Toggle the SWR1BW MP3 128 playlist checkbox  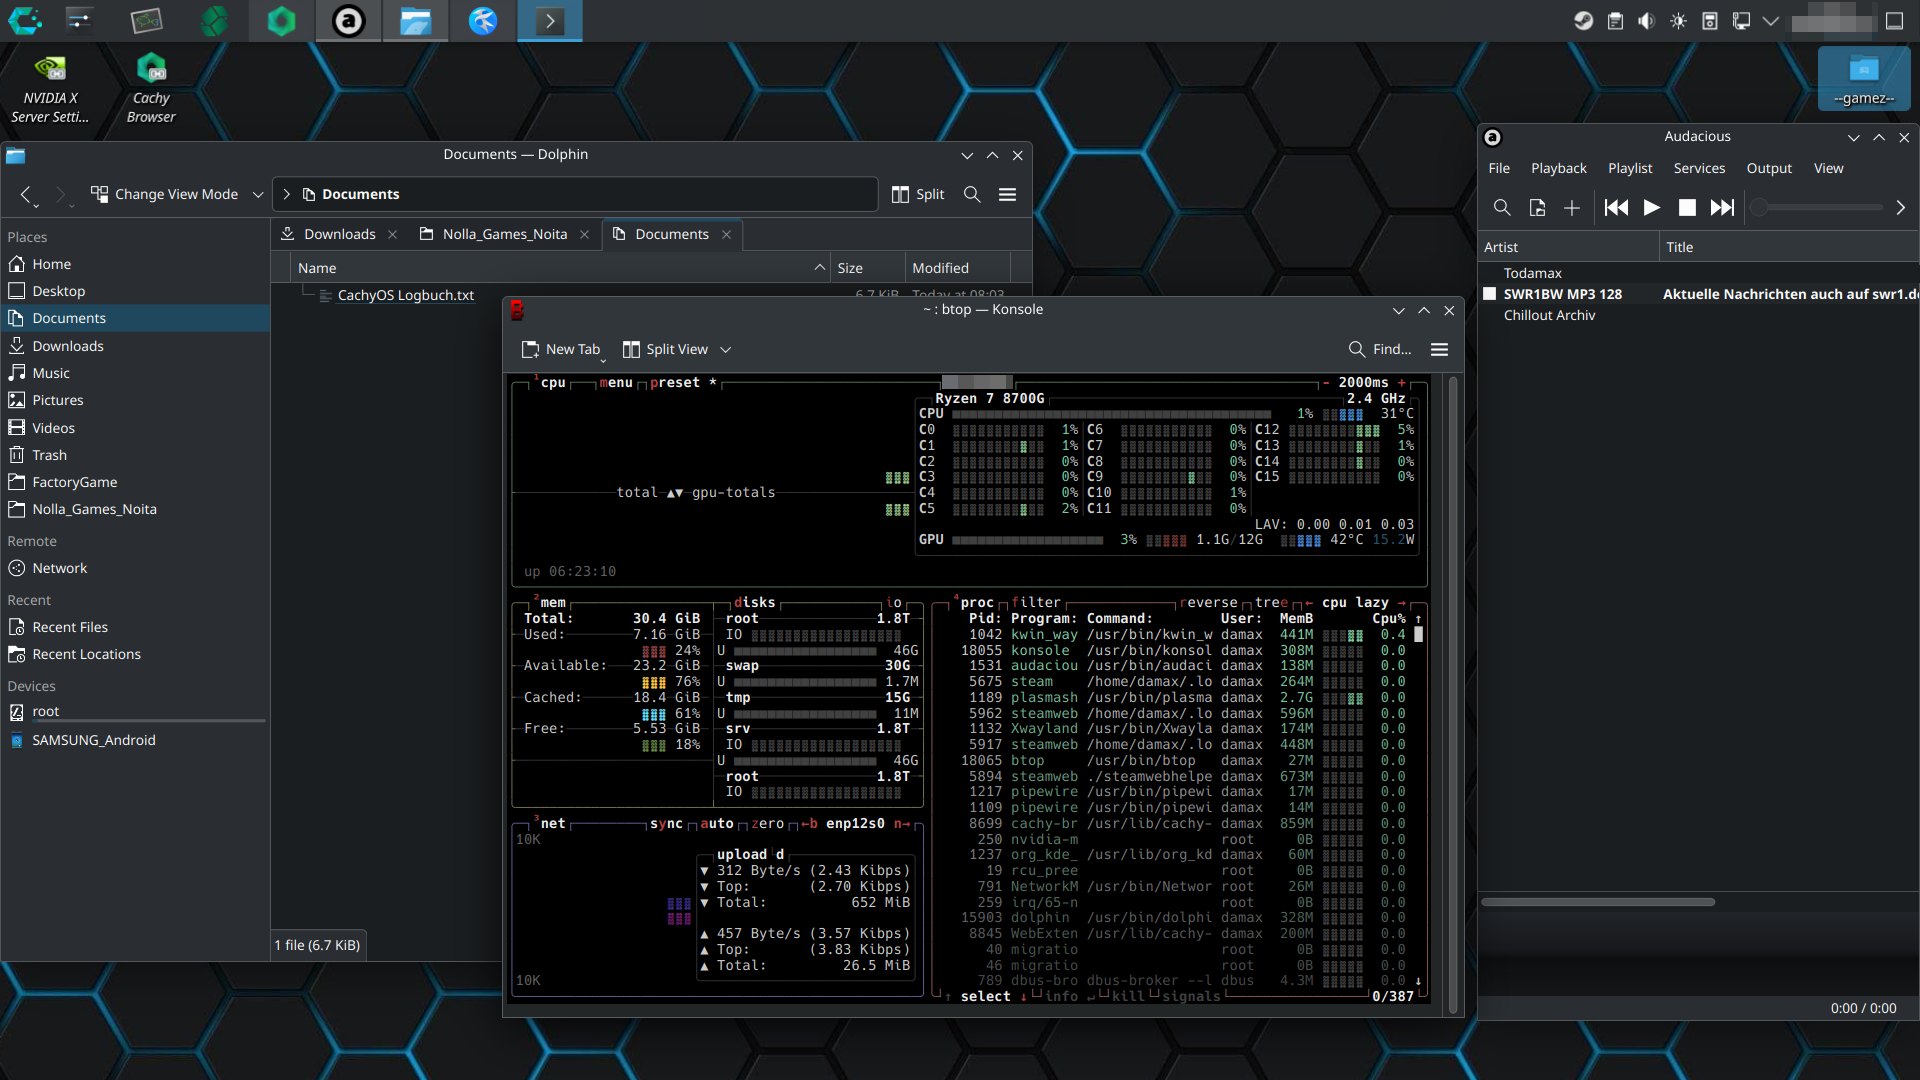coord(1489,294)
